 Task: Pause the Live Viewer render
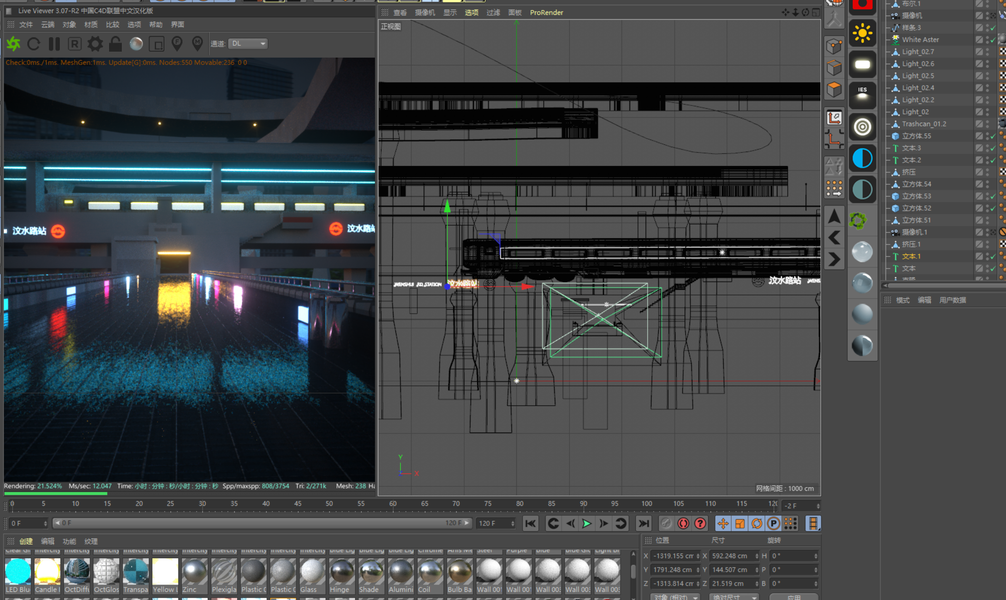55,44
